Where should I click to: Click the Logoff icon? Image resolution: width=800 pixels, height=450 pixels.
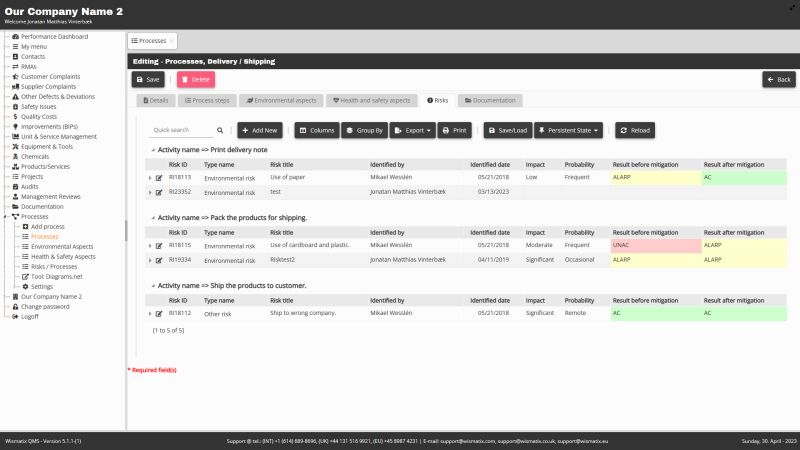(x=15, y=317)
